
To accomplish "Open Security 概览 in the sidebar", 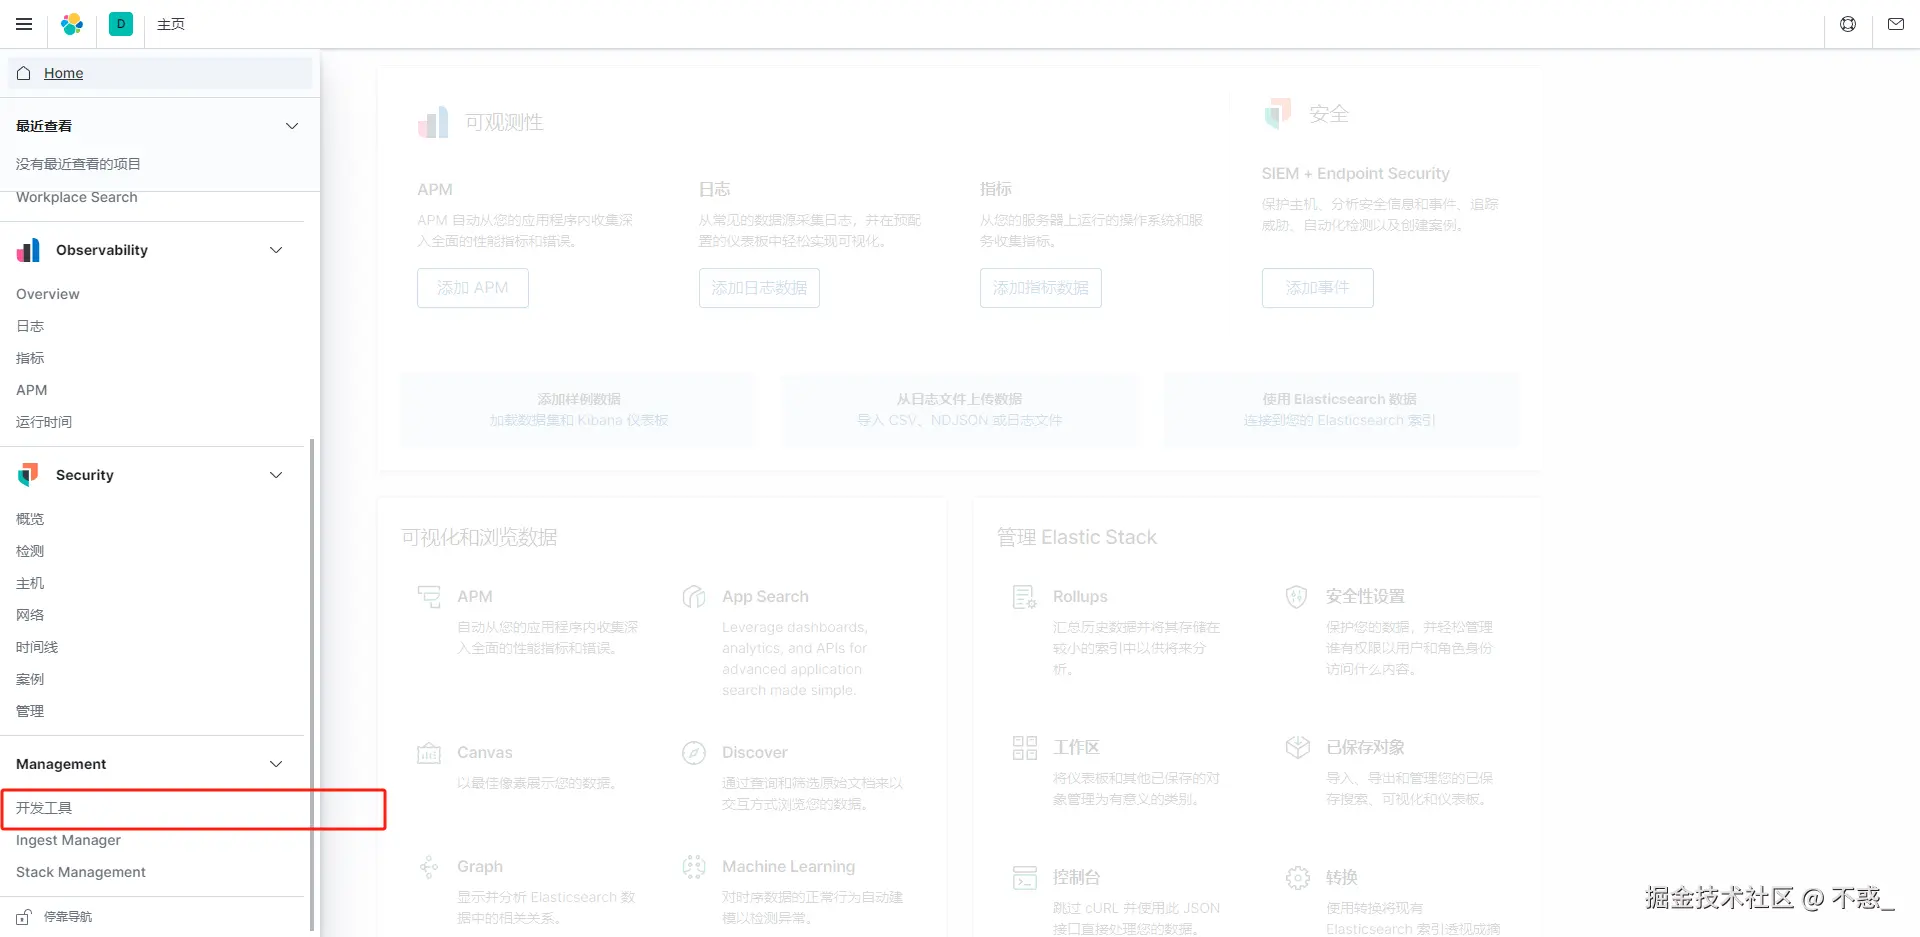I will click(30, 519).
